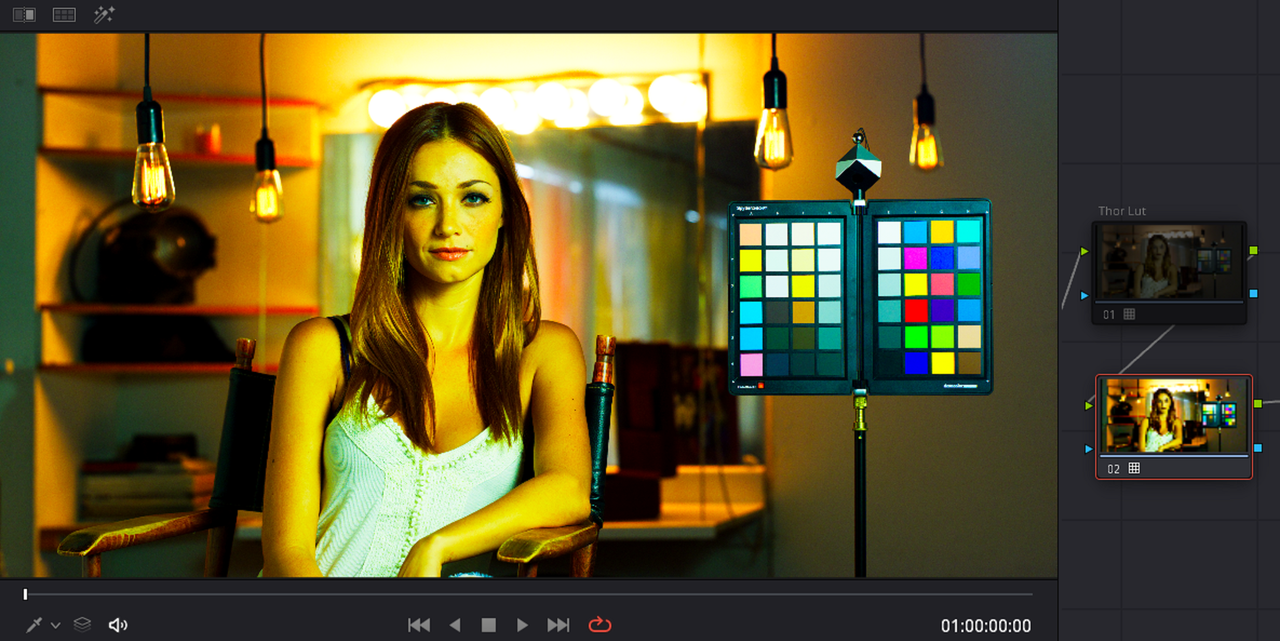The image size is (1280, 641).
Task: Click the grid icon on node 02
Action: point(1134,468)
